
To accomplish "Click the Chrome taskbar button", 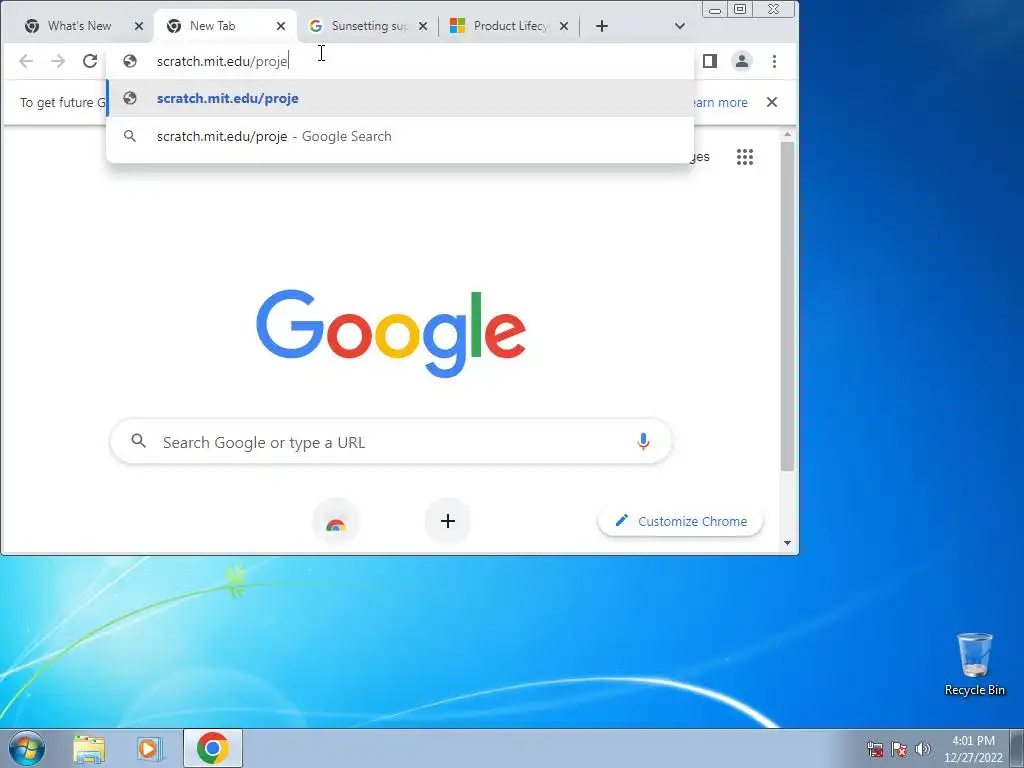I will coord(213,748).
